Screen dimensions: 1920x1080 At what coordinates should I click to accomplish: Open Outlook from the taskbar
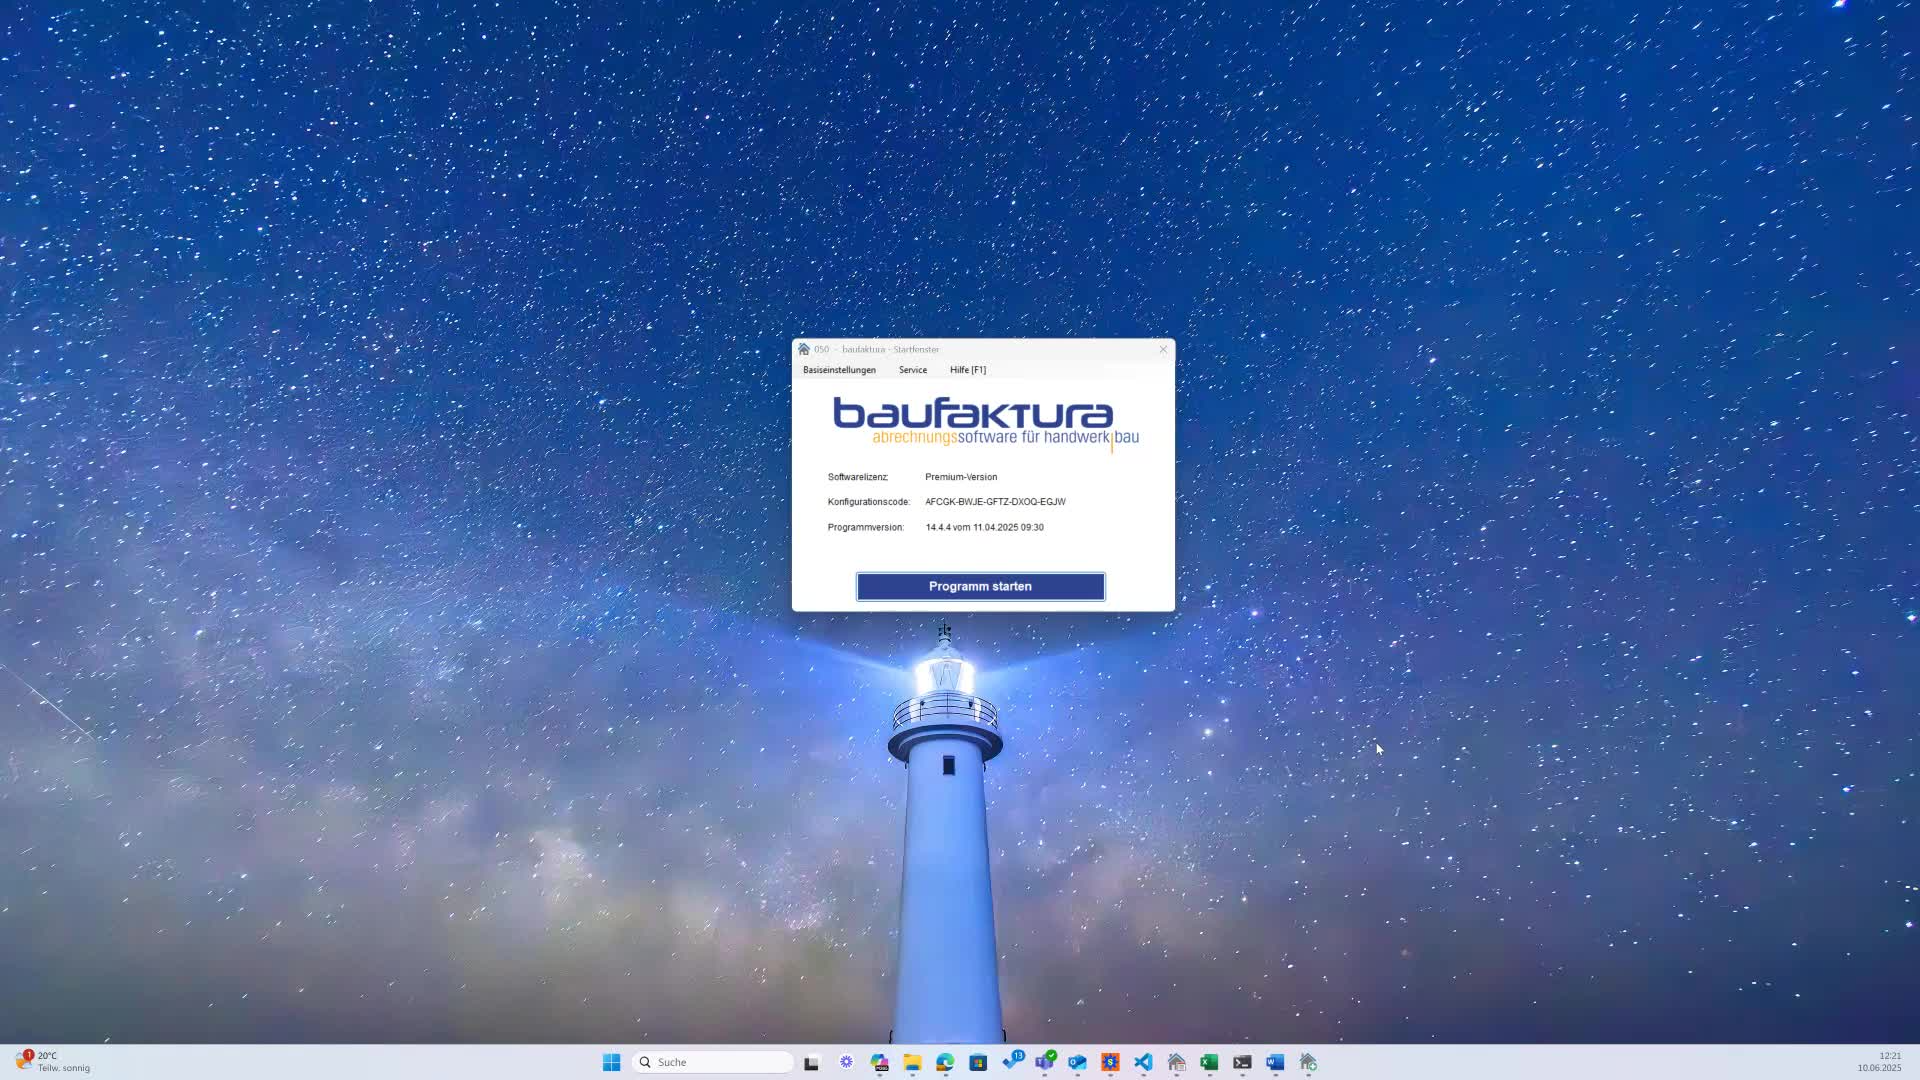pyautogui.click(x=1077, y=1062)
